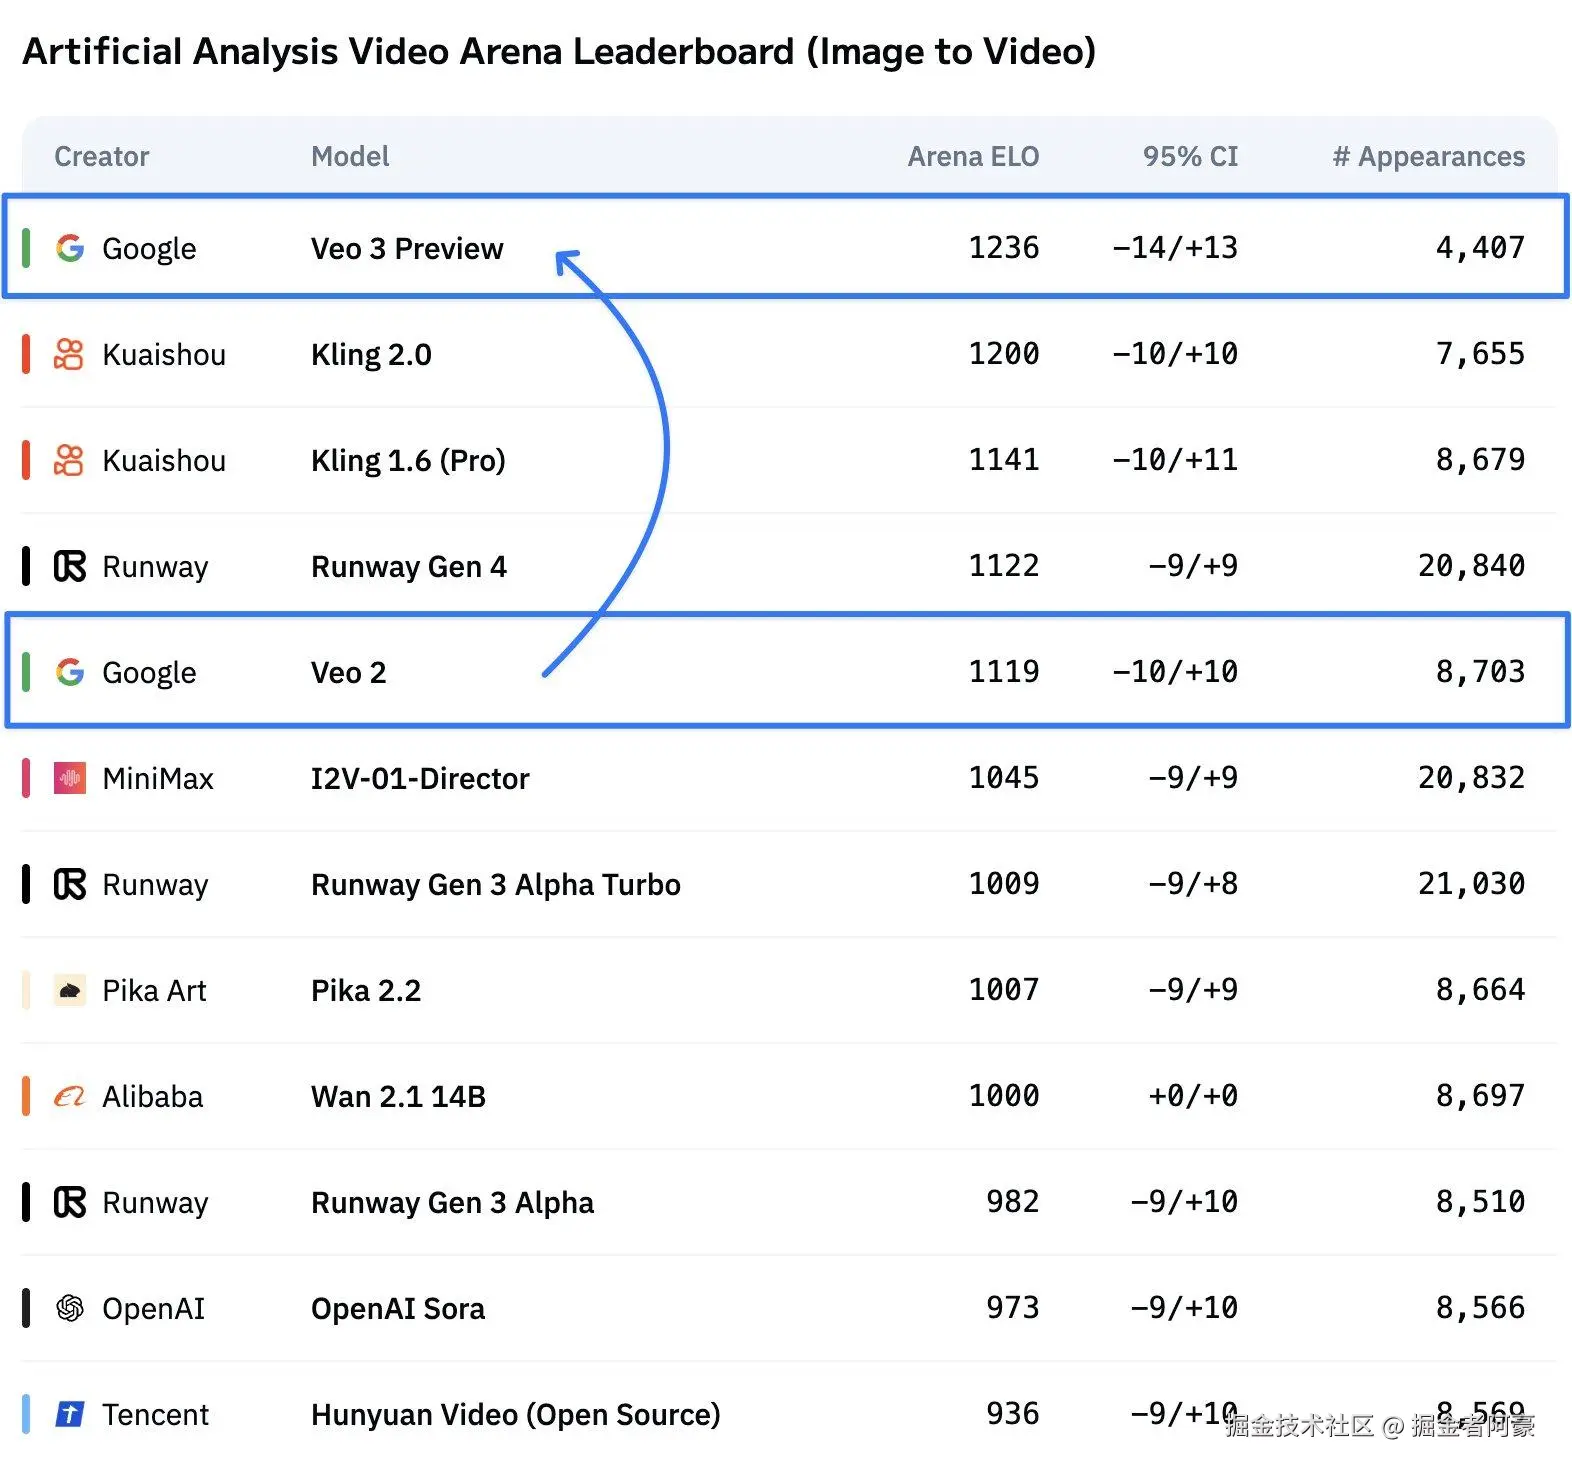Click the MiniMax logo icon
The width and height of the screenshot is (1572, 1476).
click(69, 778)
